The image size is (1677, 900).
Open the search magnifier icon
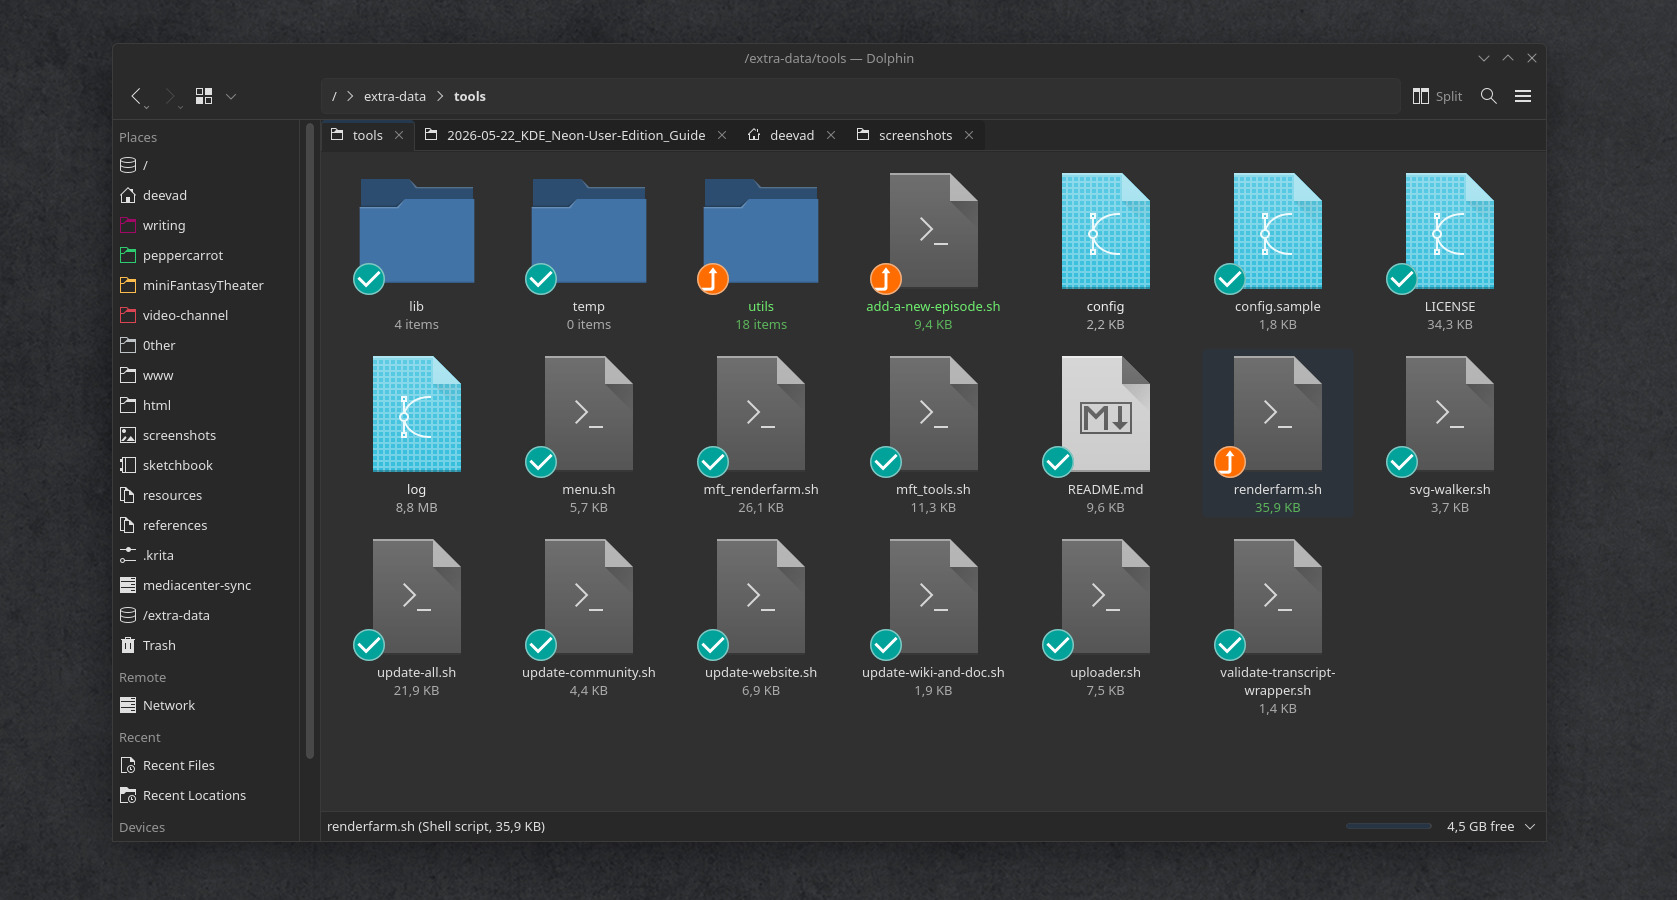1488,96
